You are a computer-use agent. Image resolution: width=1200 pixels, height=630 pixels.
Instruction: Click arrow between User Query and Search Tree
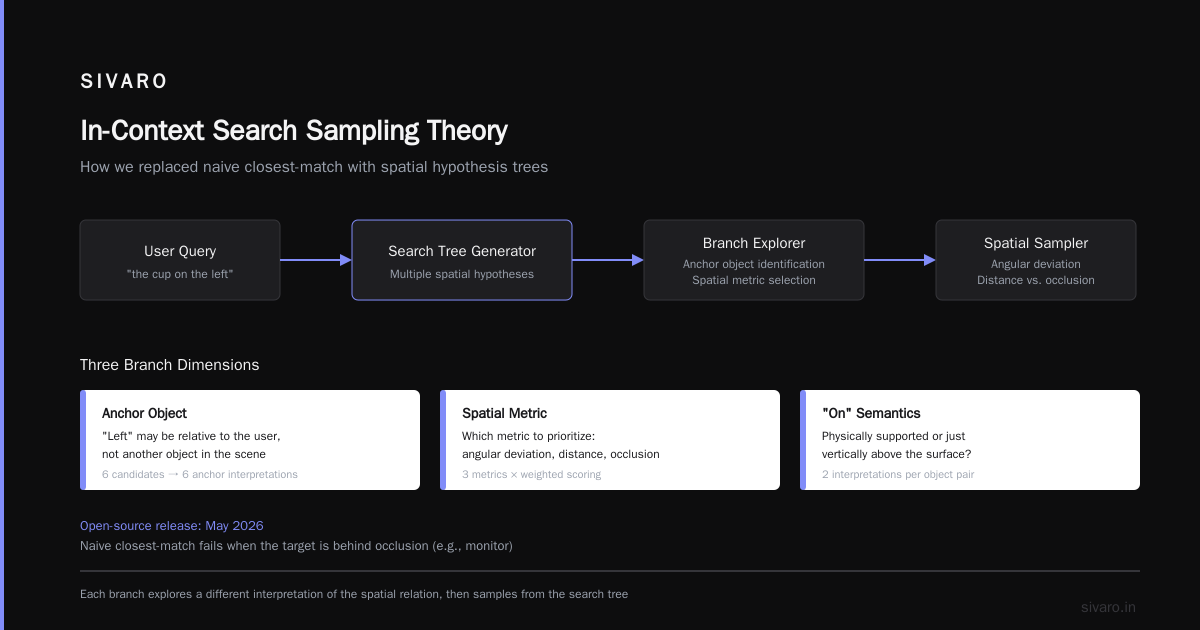click(x=316, y=260)
